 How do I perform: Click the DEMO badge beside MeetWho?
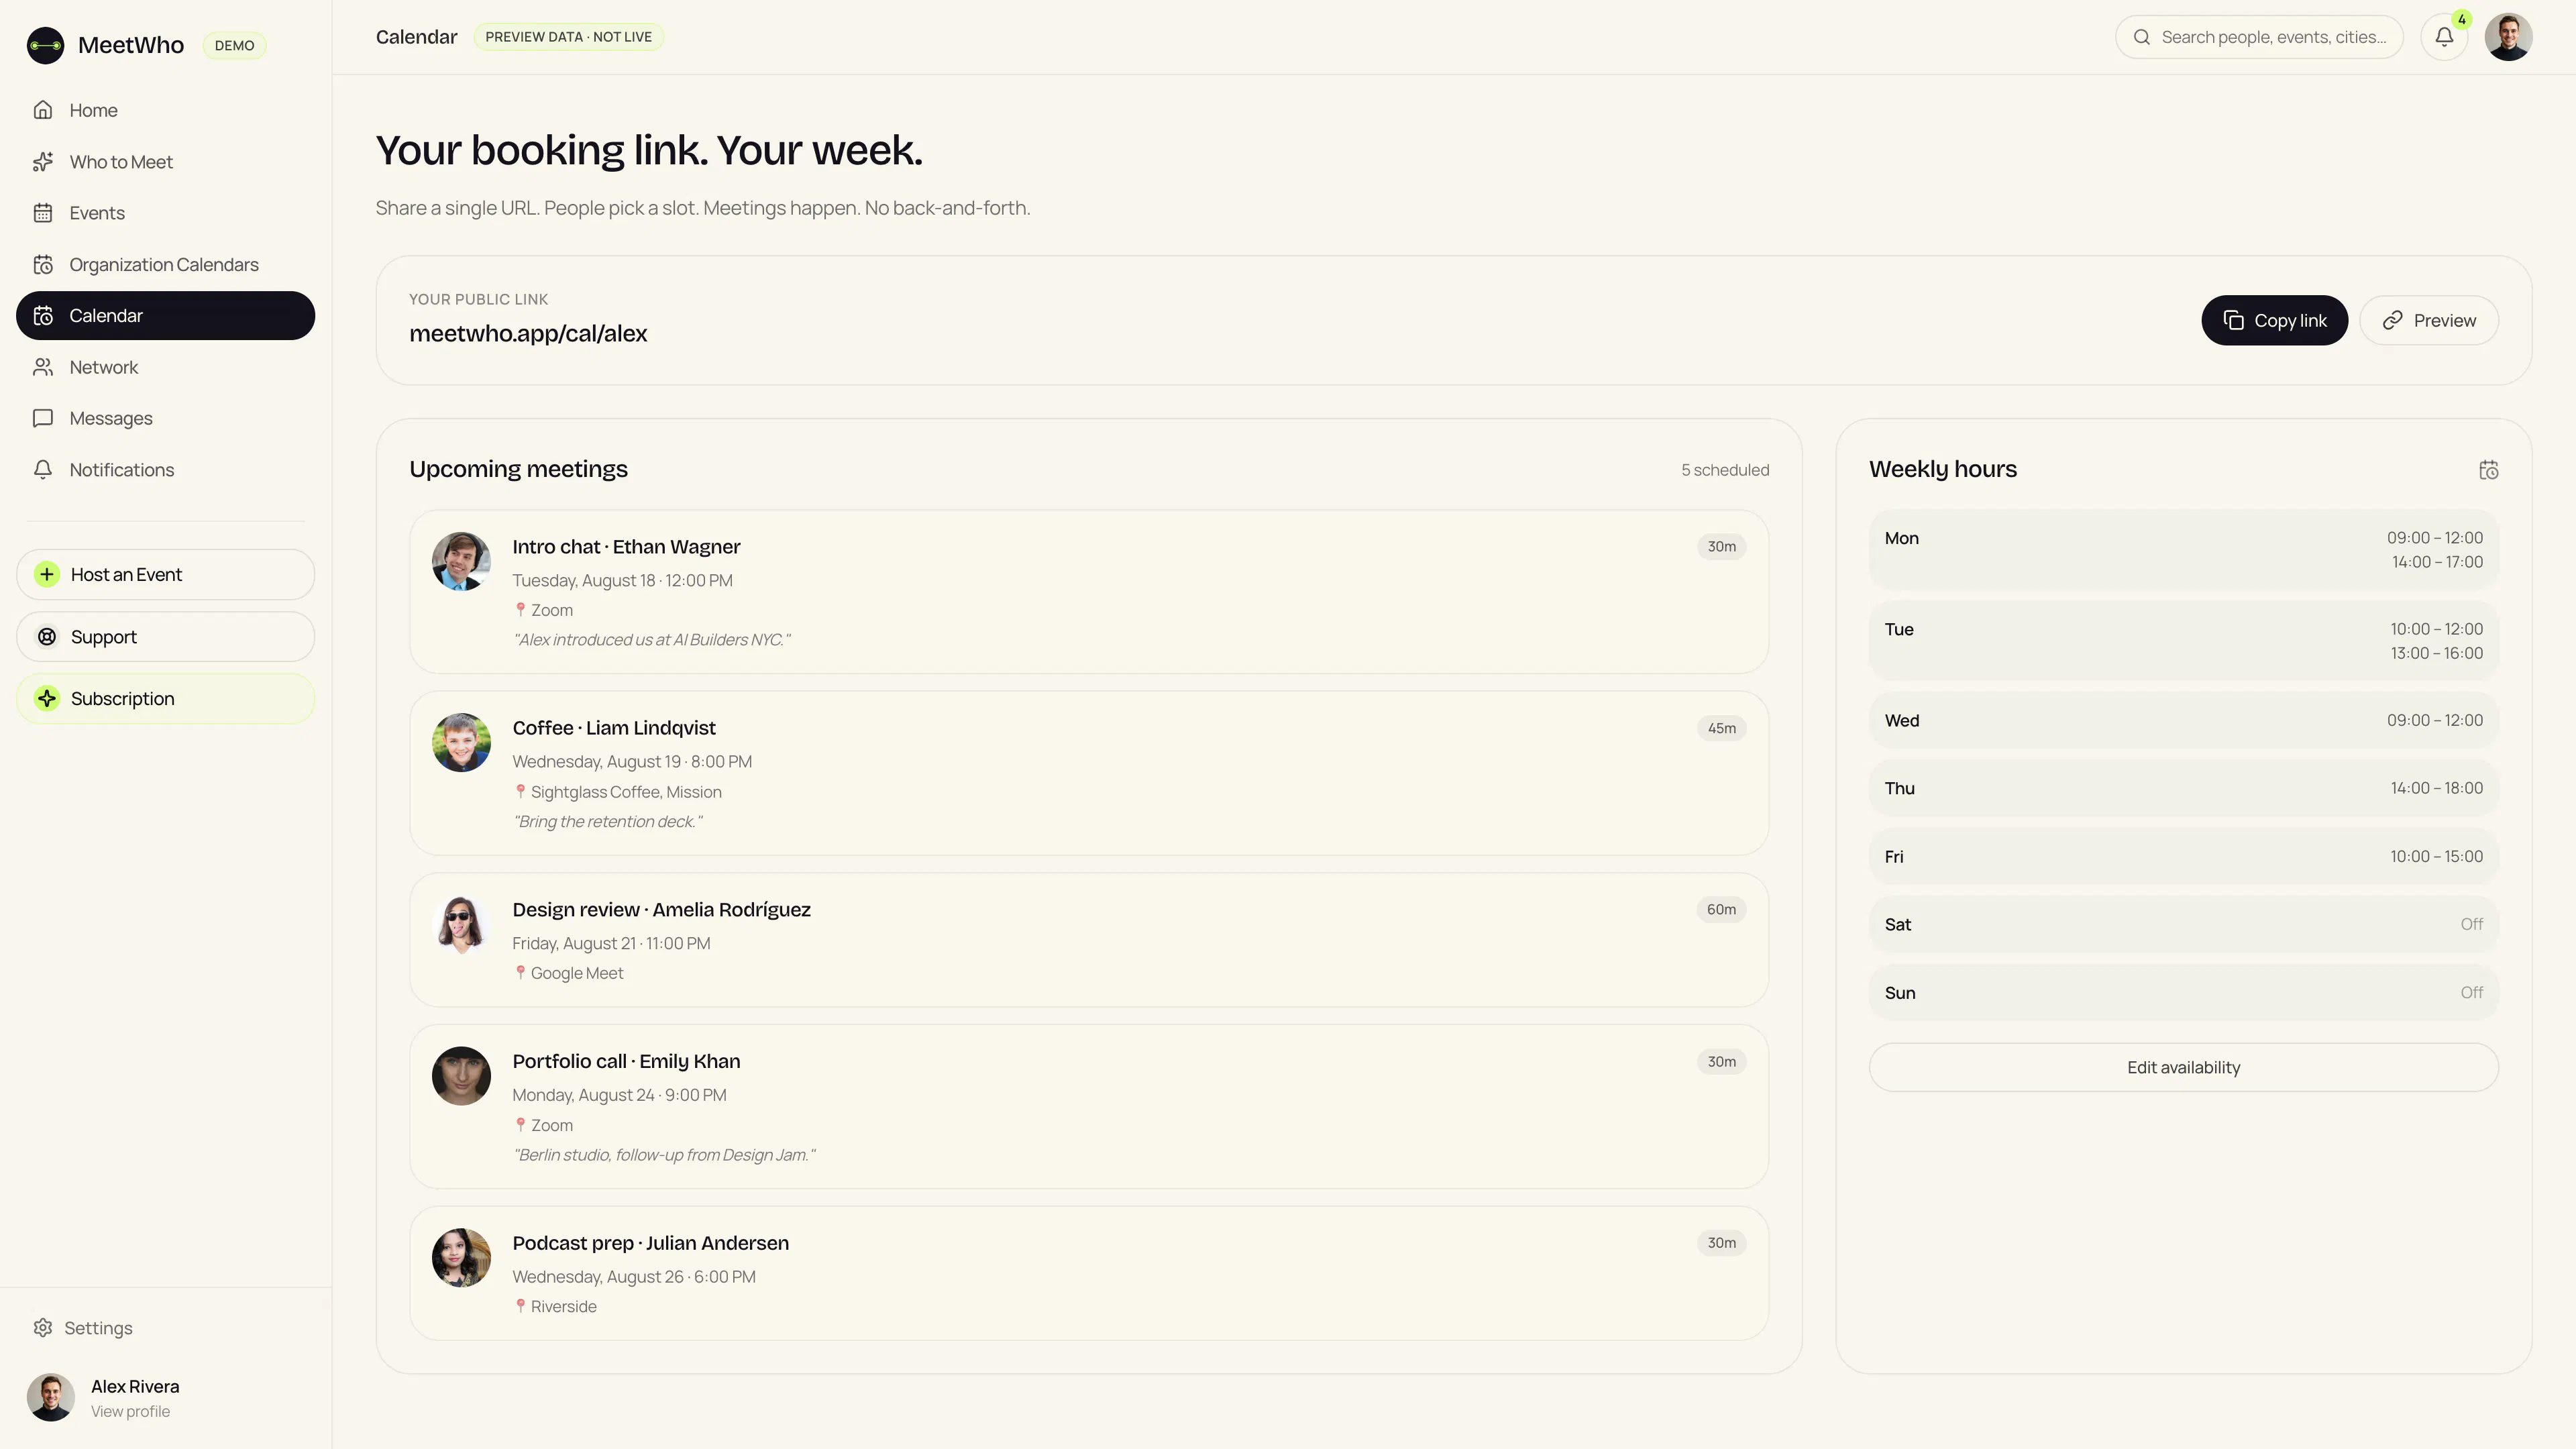(x=234, y=45)
